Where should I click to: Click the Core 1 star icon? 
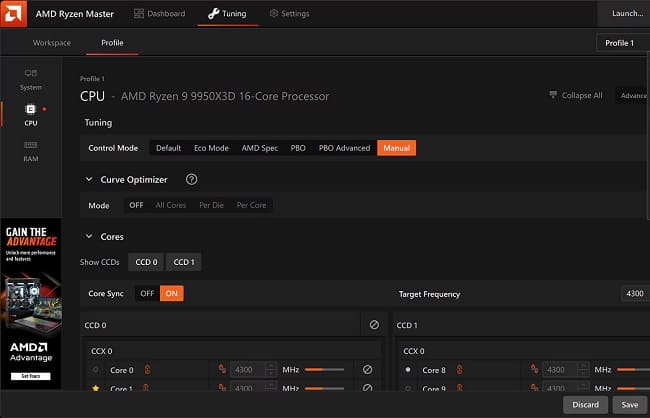pos(96,388)
